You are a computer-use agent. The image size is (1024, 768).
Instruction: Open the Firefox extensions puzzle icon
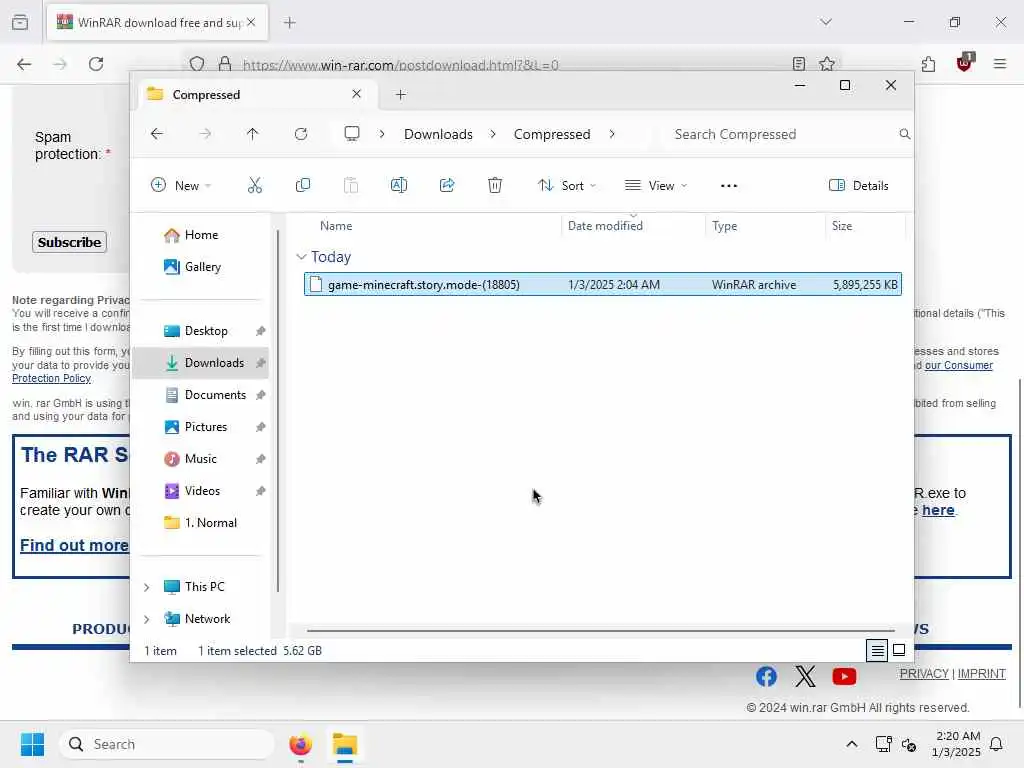click(928, 64)
